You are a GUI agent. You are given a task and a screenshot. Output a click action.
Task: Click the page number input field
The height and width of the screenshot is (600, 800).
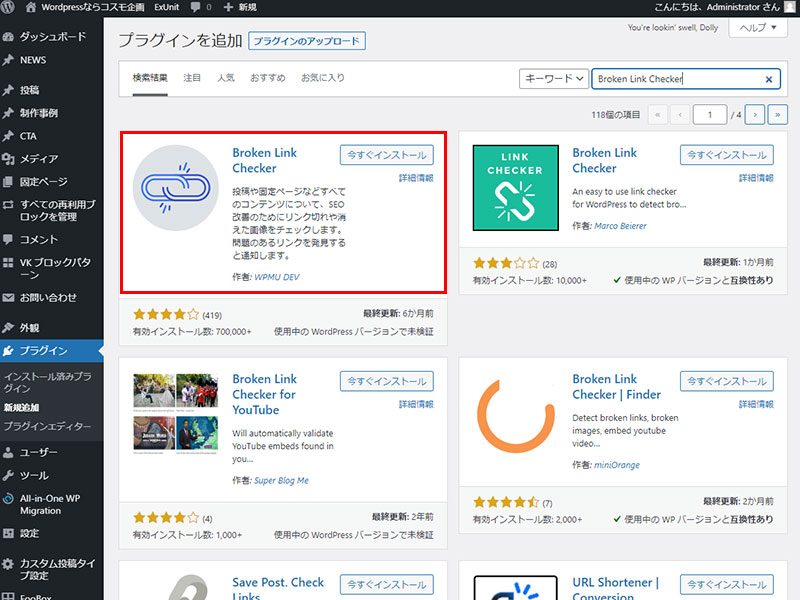[710, 114]
